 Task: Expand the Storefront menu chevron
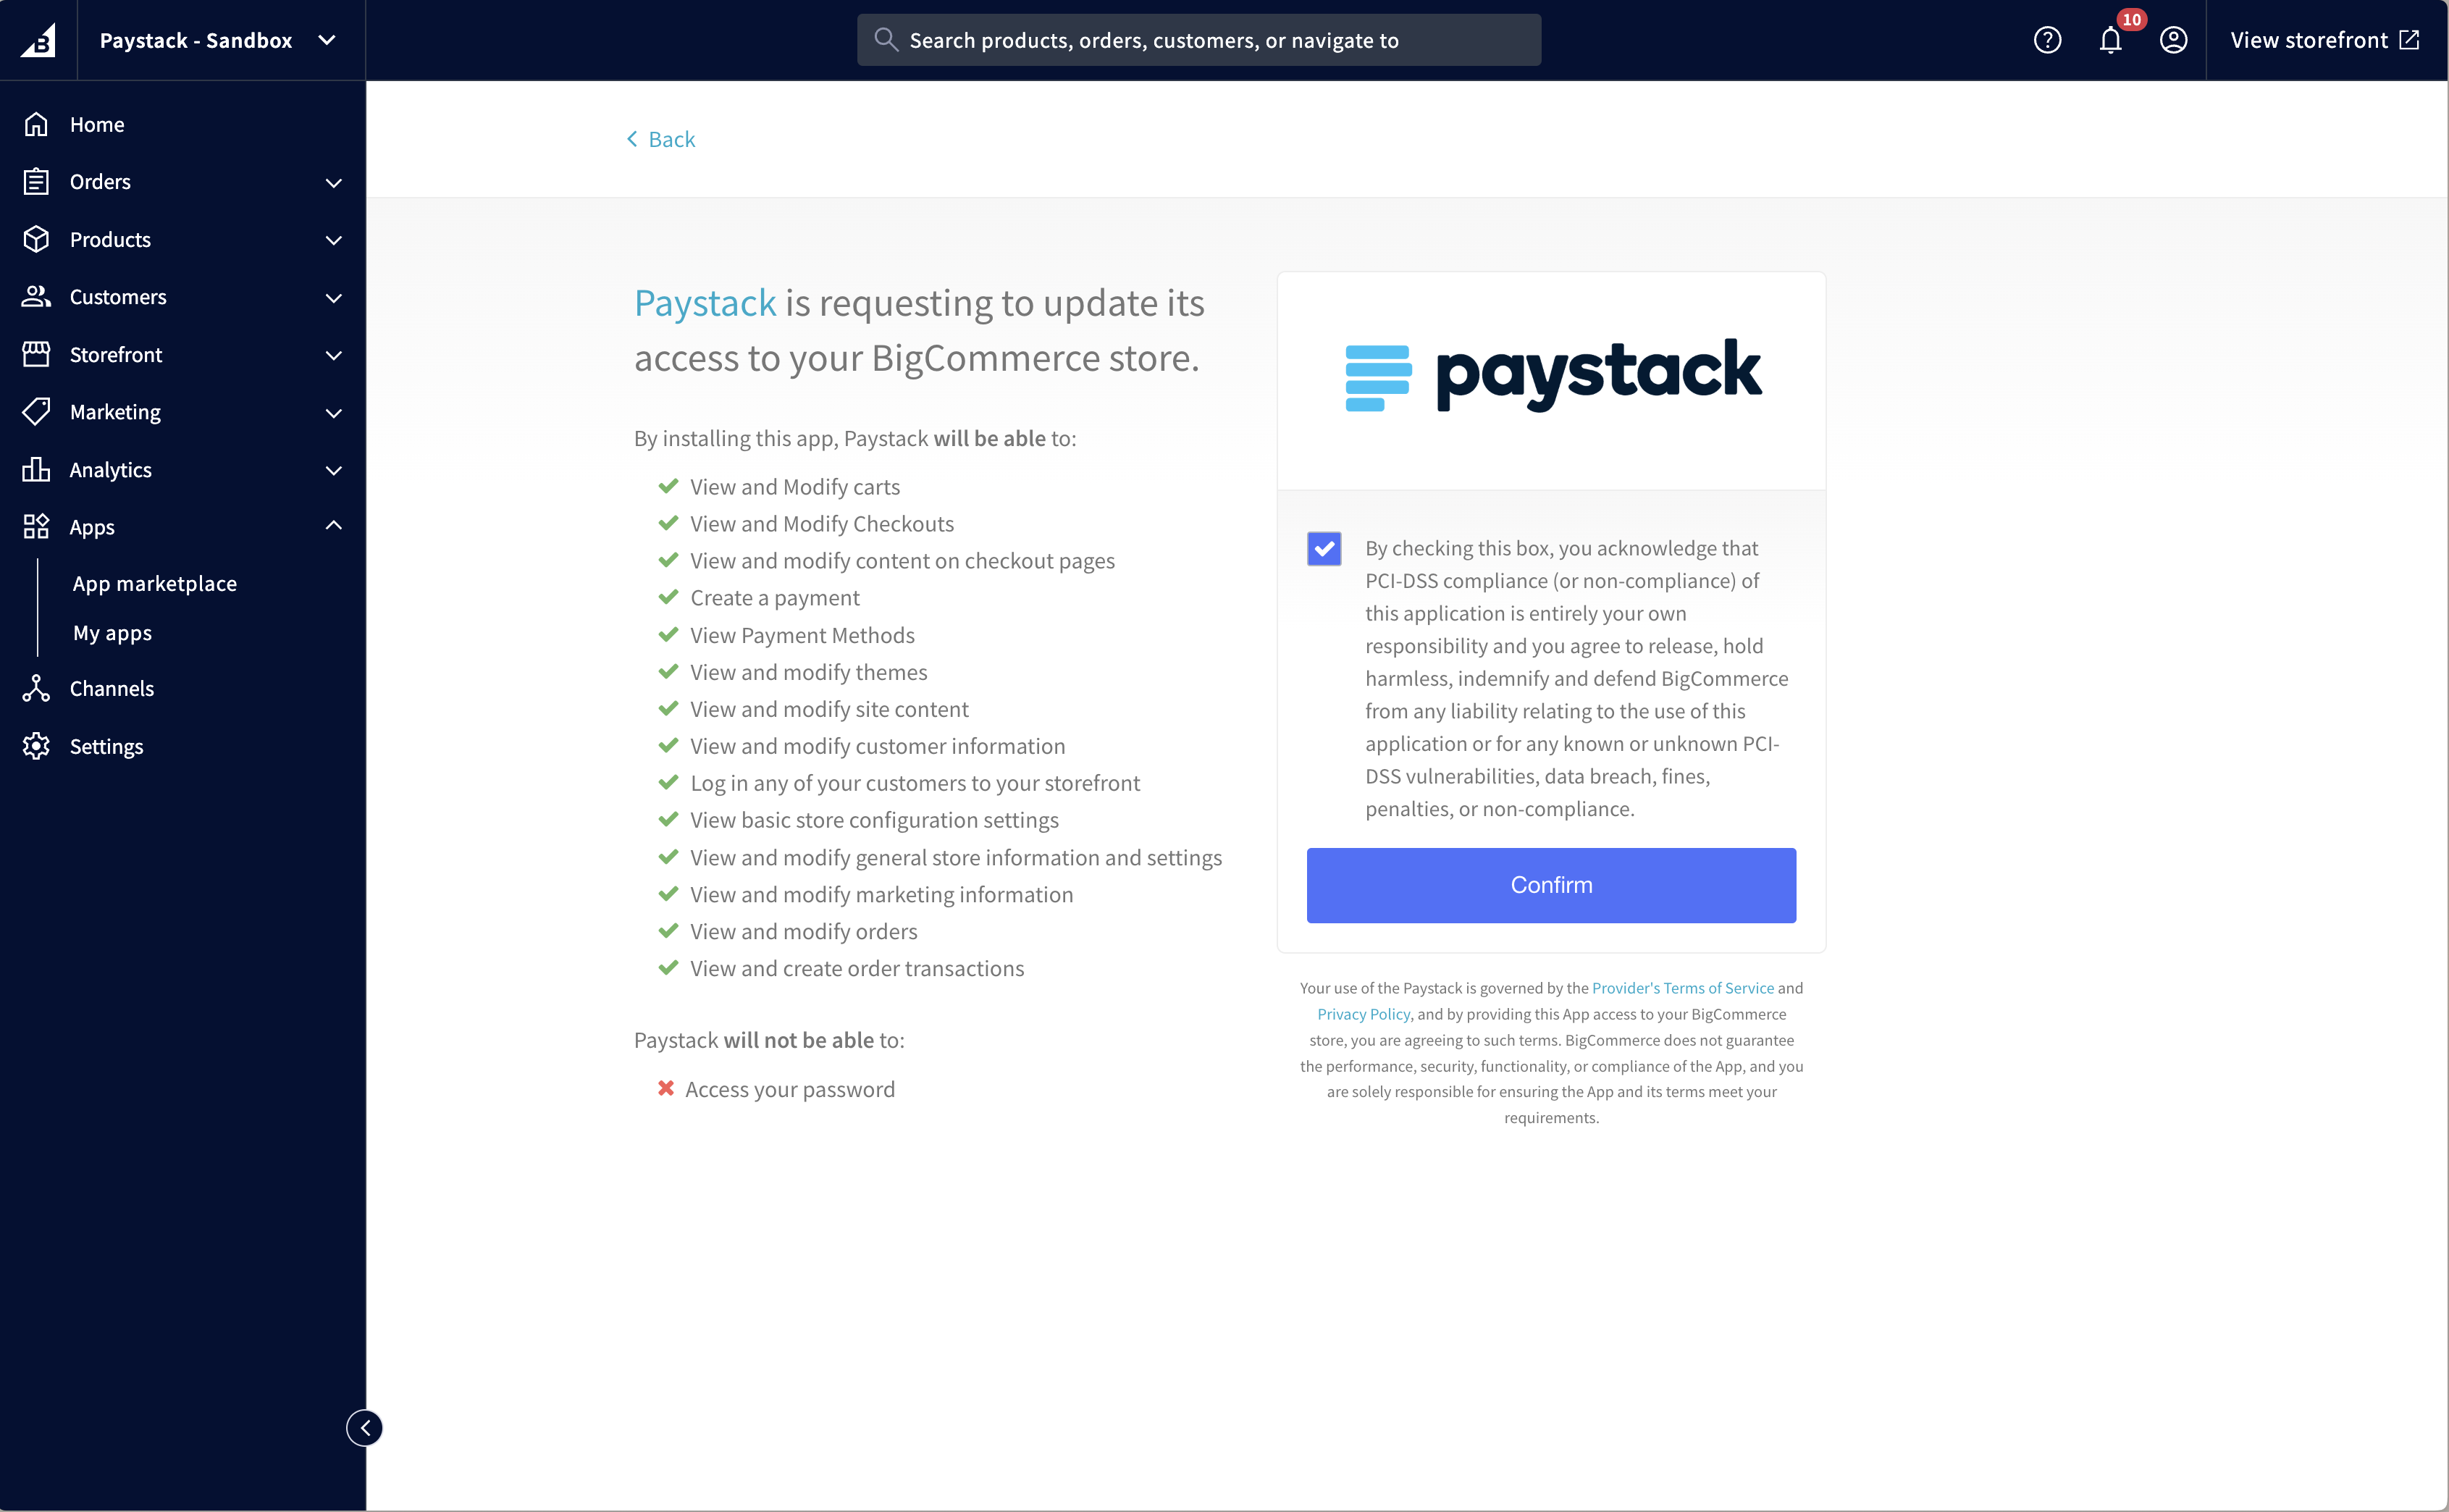click(334, 355)
